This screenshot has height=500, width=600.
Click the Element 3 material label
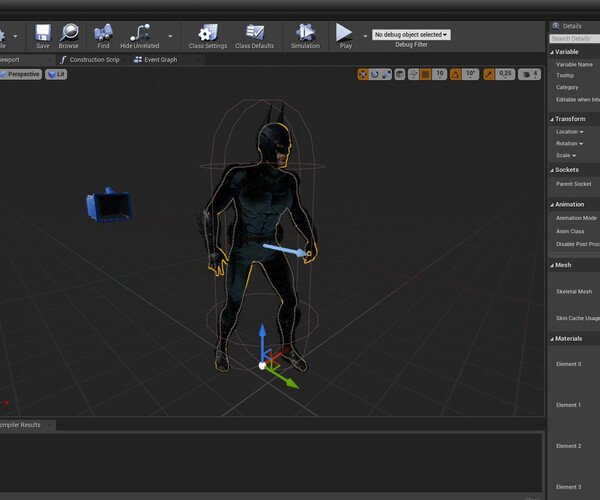click(569, 487)
